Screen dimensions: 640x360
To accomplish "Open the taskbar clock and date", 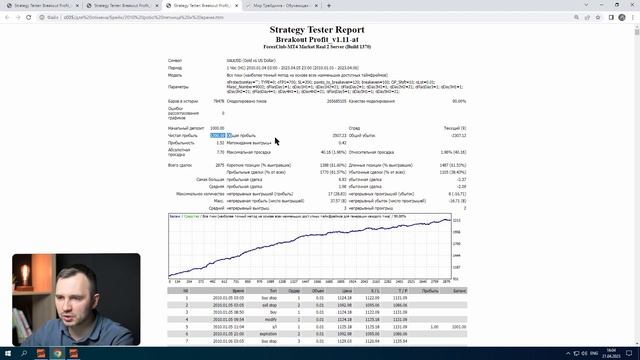I will click(611, 353).
